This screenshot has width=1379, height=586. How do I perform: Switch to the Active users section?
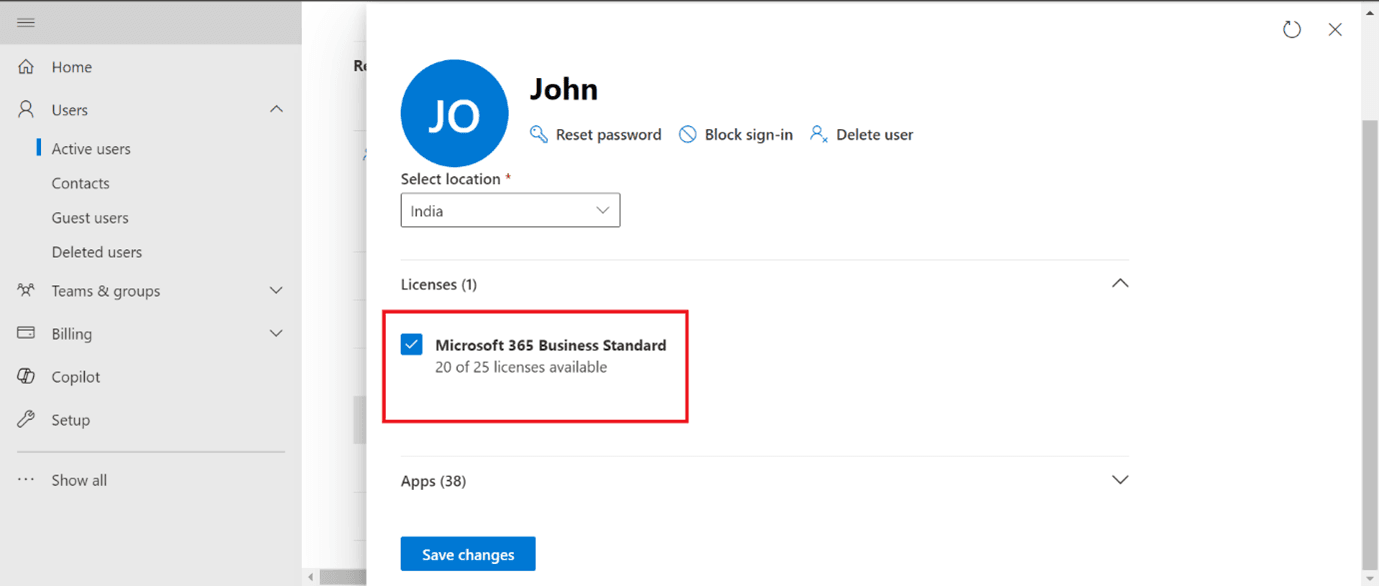pyautogui.click(x=90, y=148)
